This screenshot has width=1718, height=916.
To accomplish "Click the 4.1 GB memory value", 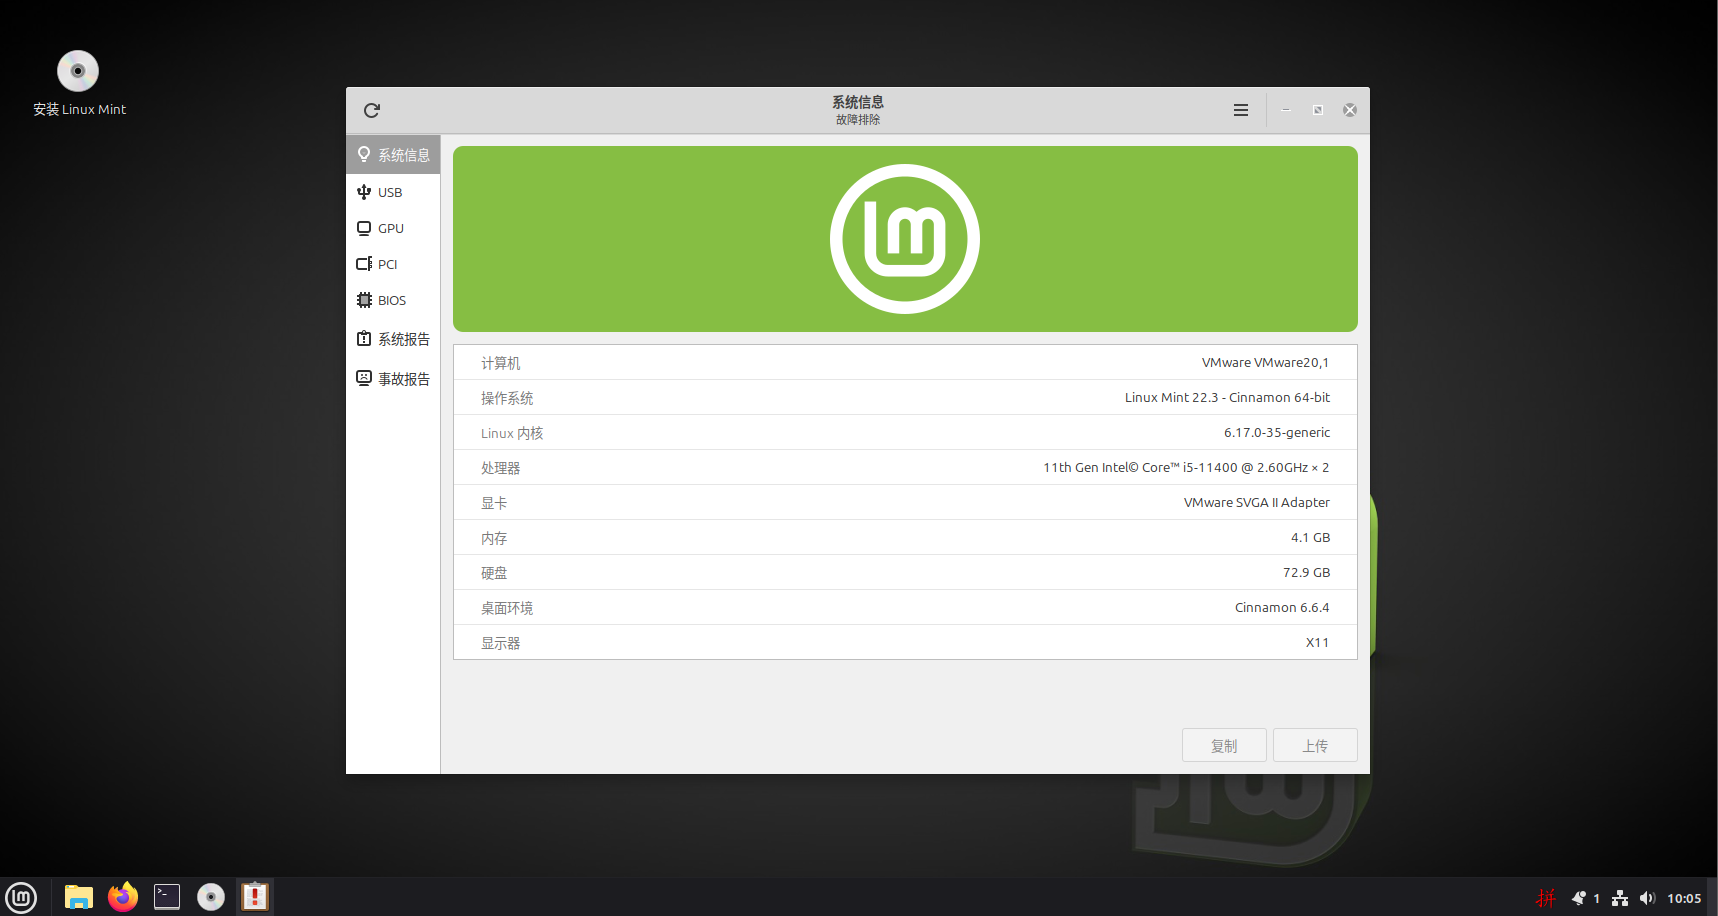I will tap(1310, 538).
